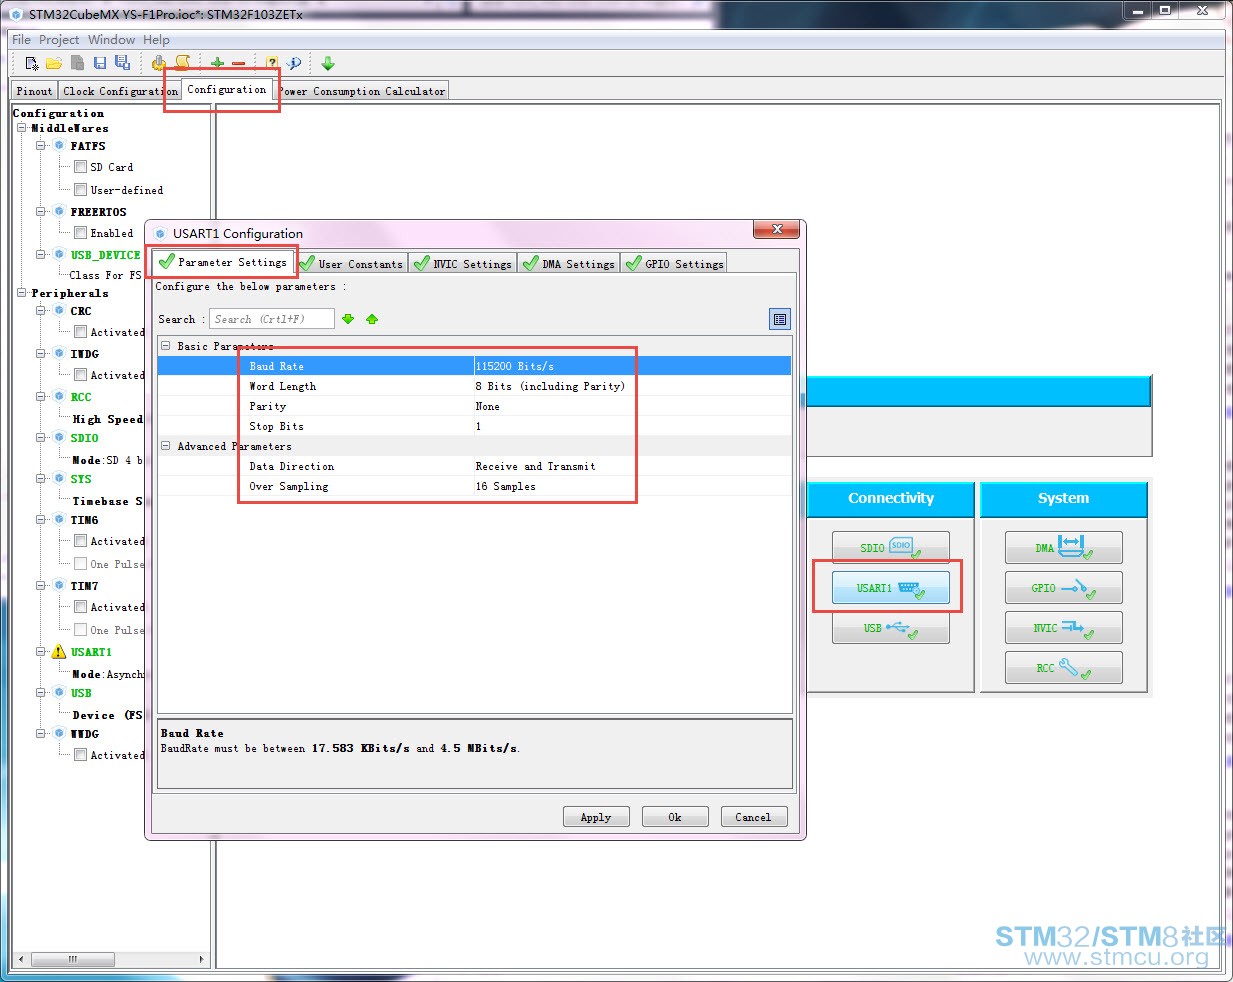Click the Apply button
This screenshot has height=982, width=1233.
click(596, 817)
